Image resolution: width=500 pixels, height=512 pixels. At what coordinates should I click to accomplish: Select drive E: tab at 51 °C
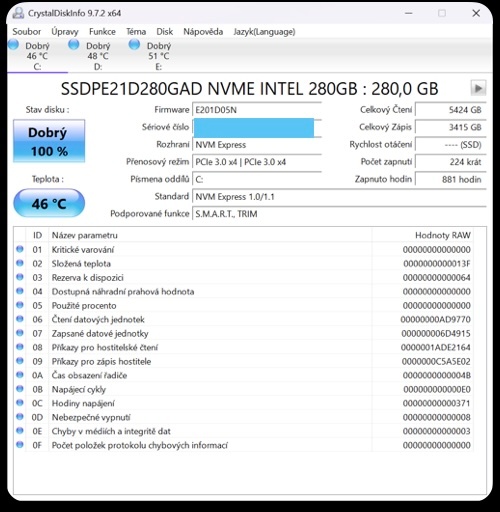(159, 56)
